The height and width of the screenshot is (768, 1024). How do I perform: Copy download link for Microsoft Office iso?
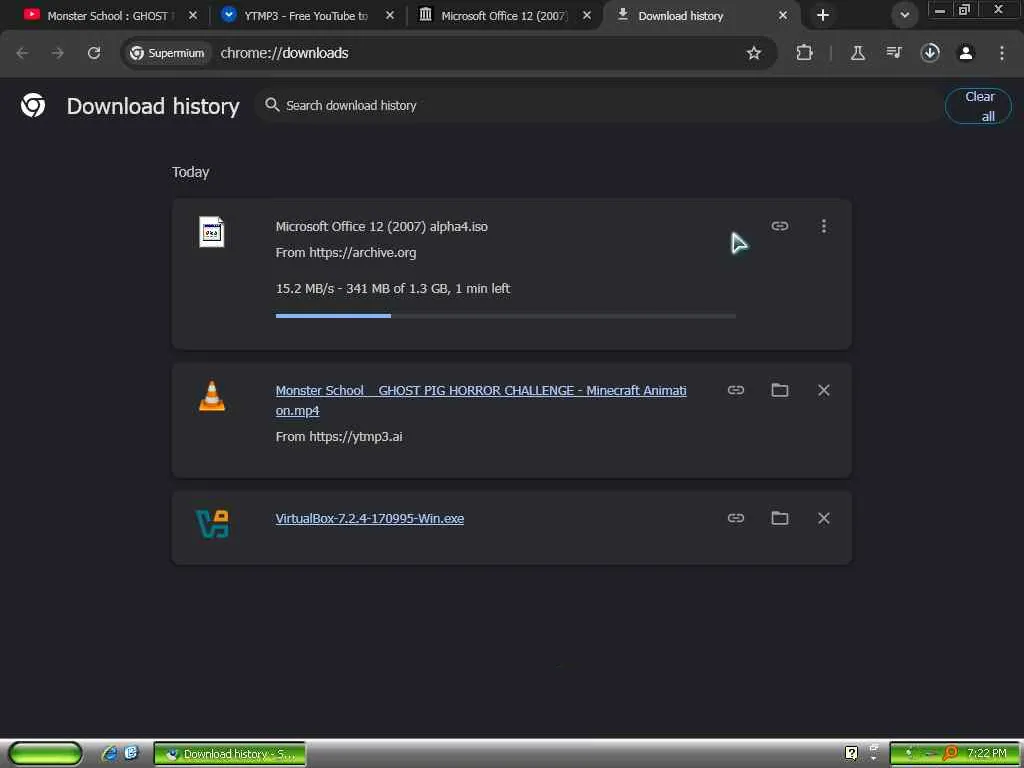[780, 226]
